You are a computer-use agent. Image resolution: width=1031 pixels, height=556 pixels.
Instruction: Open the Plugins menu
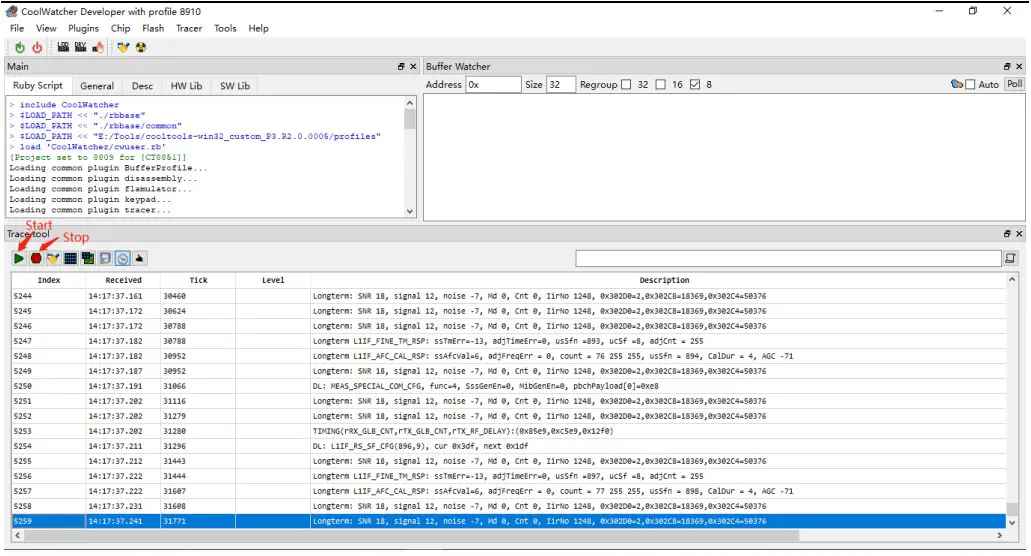84,28
